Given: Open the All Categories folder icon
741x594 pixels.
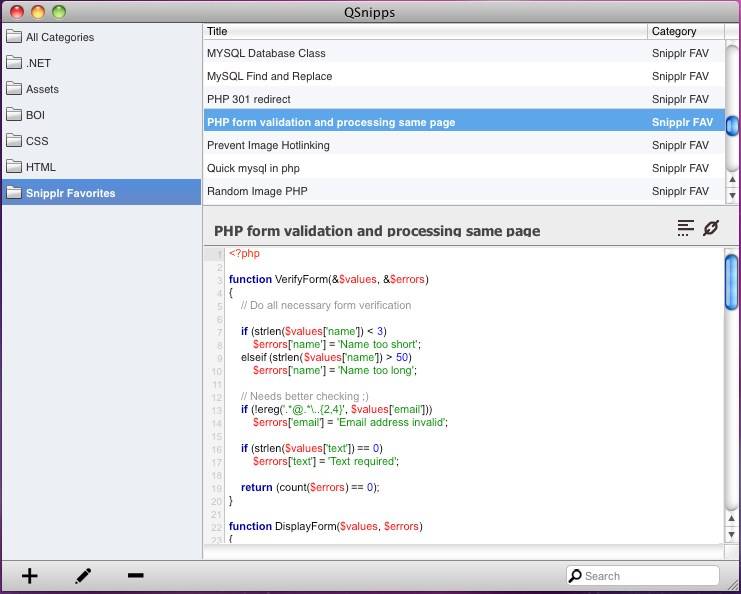Looking at the screenshot, I should pyautogui.click(x=14, y=36).
